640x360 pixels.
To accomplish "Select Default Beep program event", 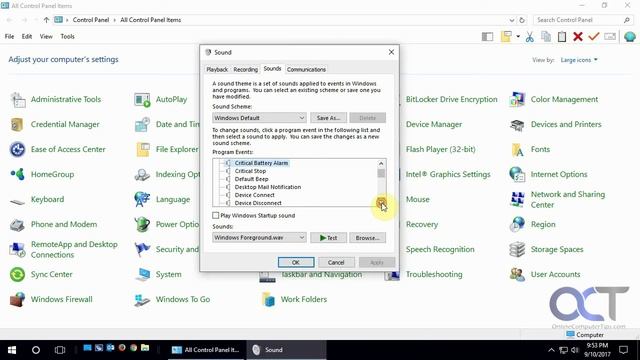I will (x=251, y=179).
